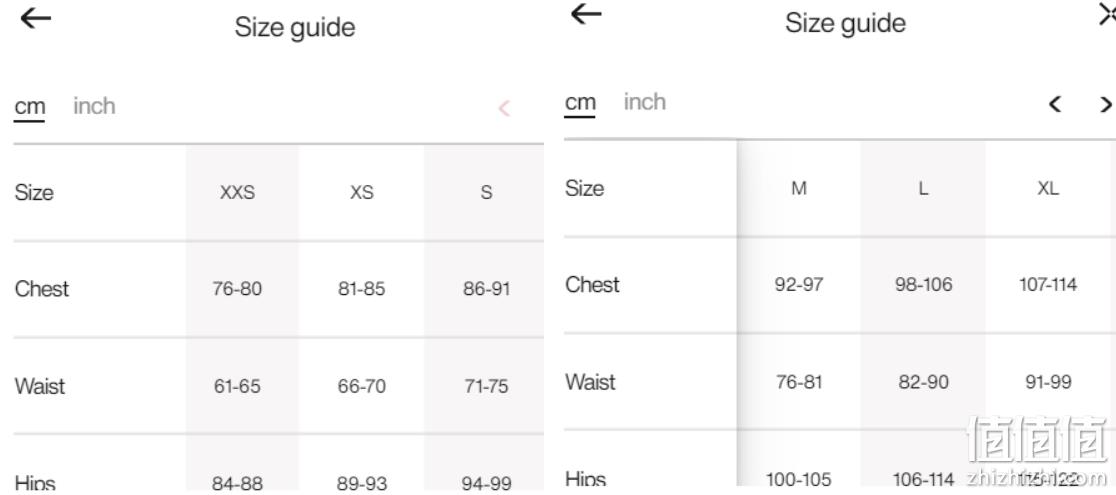
Task: Show next sizes with black right chevron
Action: point(1105,105)
